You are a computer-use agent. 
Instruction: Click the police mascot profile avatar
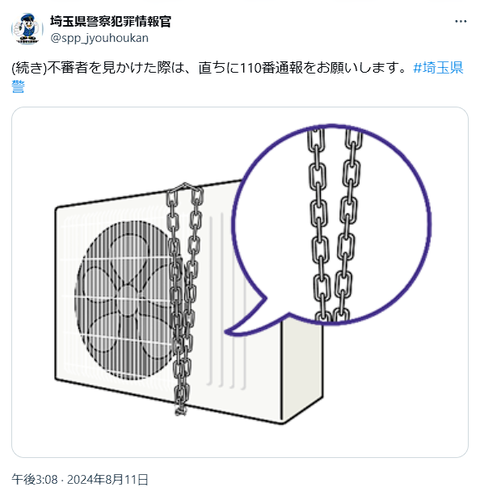pyautogui.click(x=27, y=29)
